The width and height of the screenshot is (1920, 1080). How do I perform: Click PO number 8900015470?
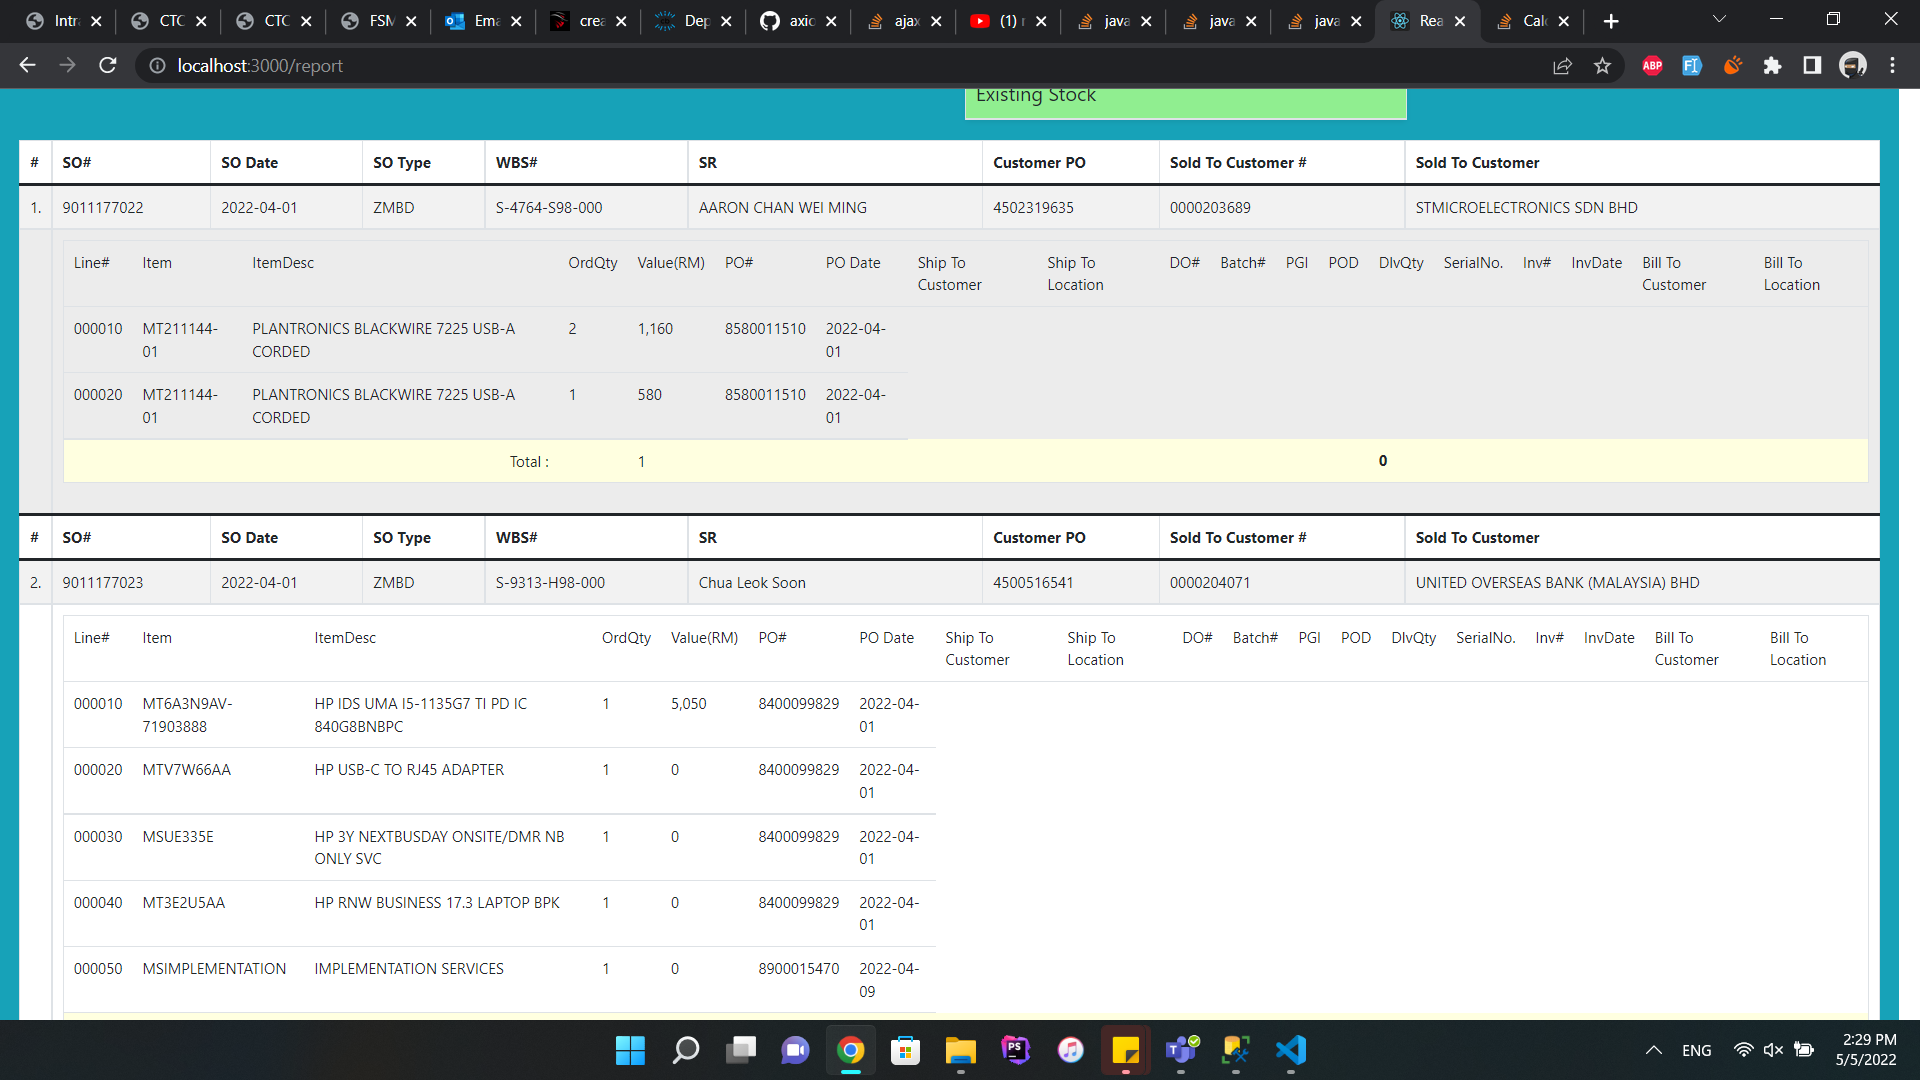799,969
